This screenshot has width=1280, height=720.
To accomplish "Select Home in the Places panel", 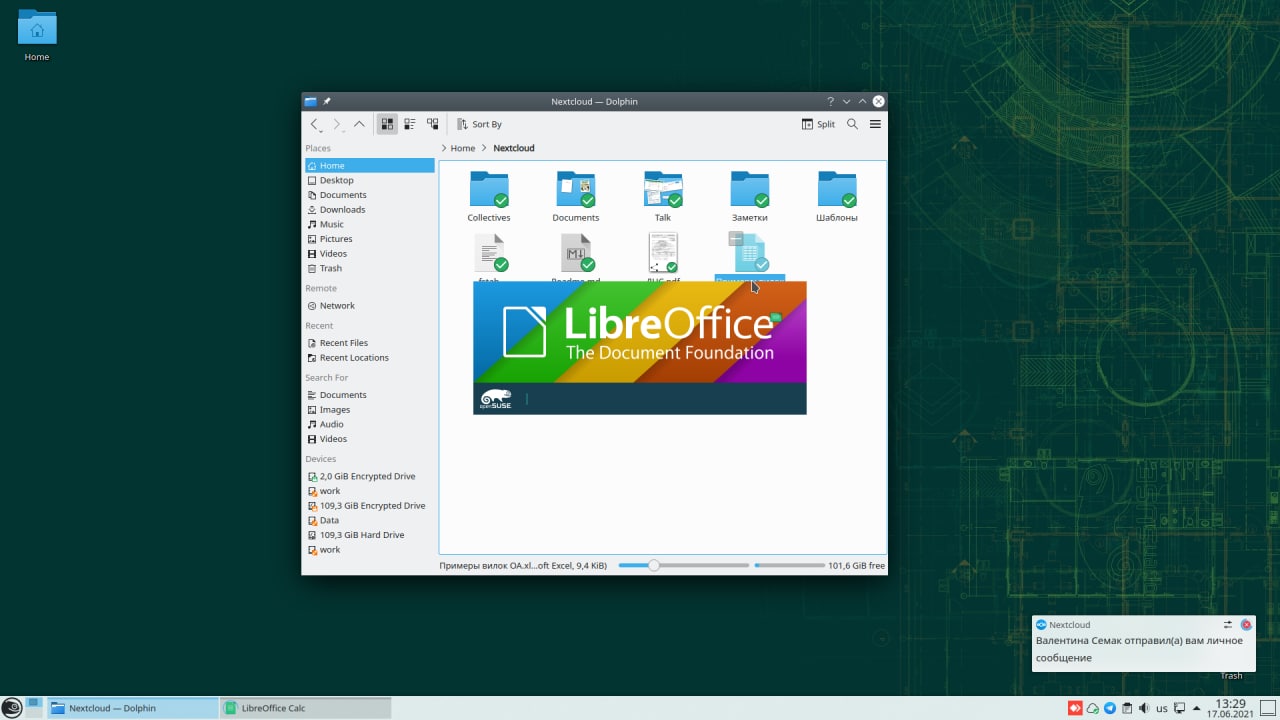I will point(370,165).
